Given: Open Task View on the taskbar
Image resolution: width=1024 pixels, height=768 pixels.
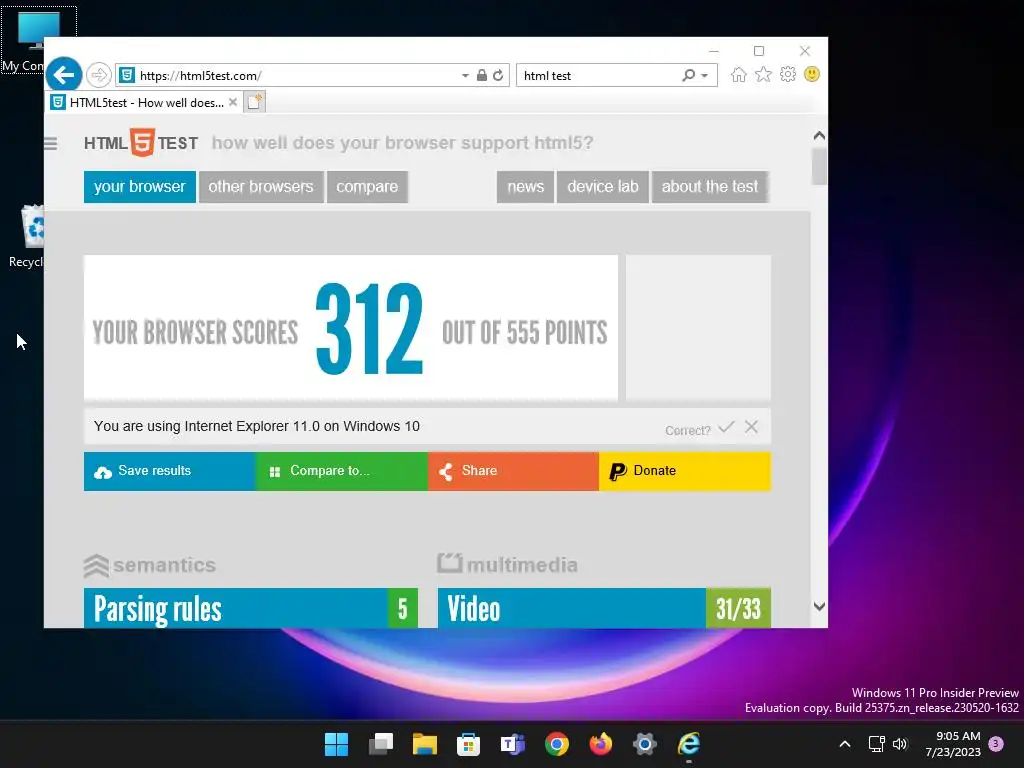Looking at the screenshot, I should pyautogui.click(x=381, y=744).
